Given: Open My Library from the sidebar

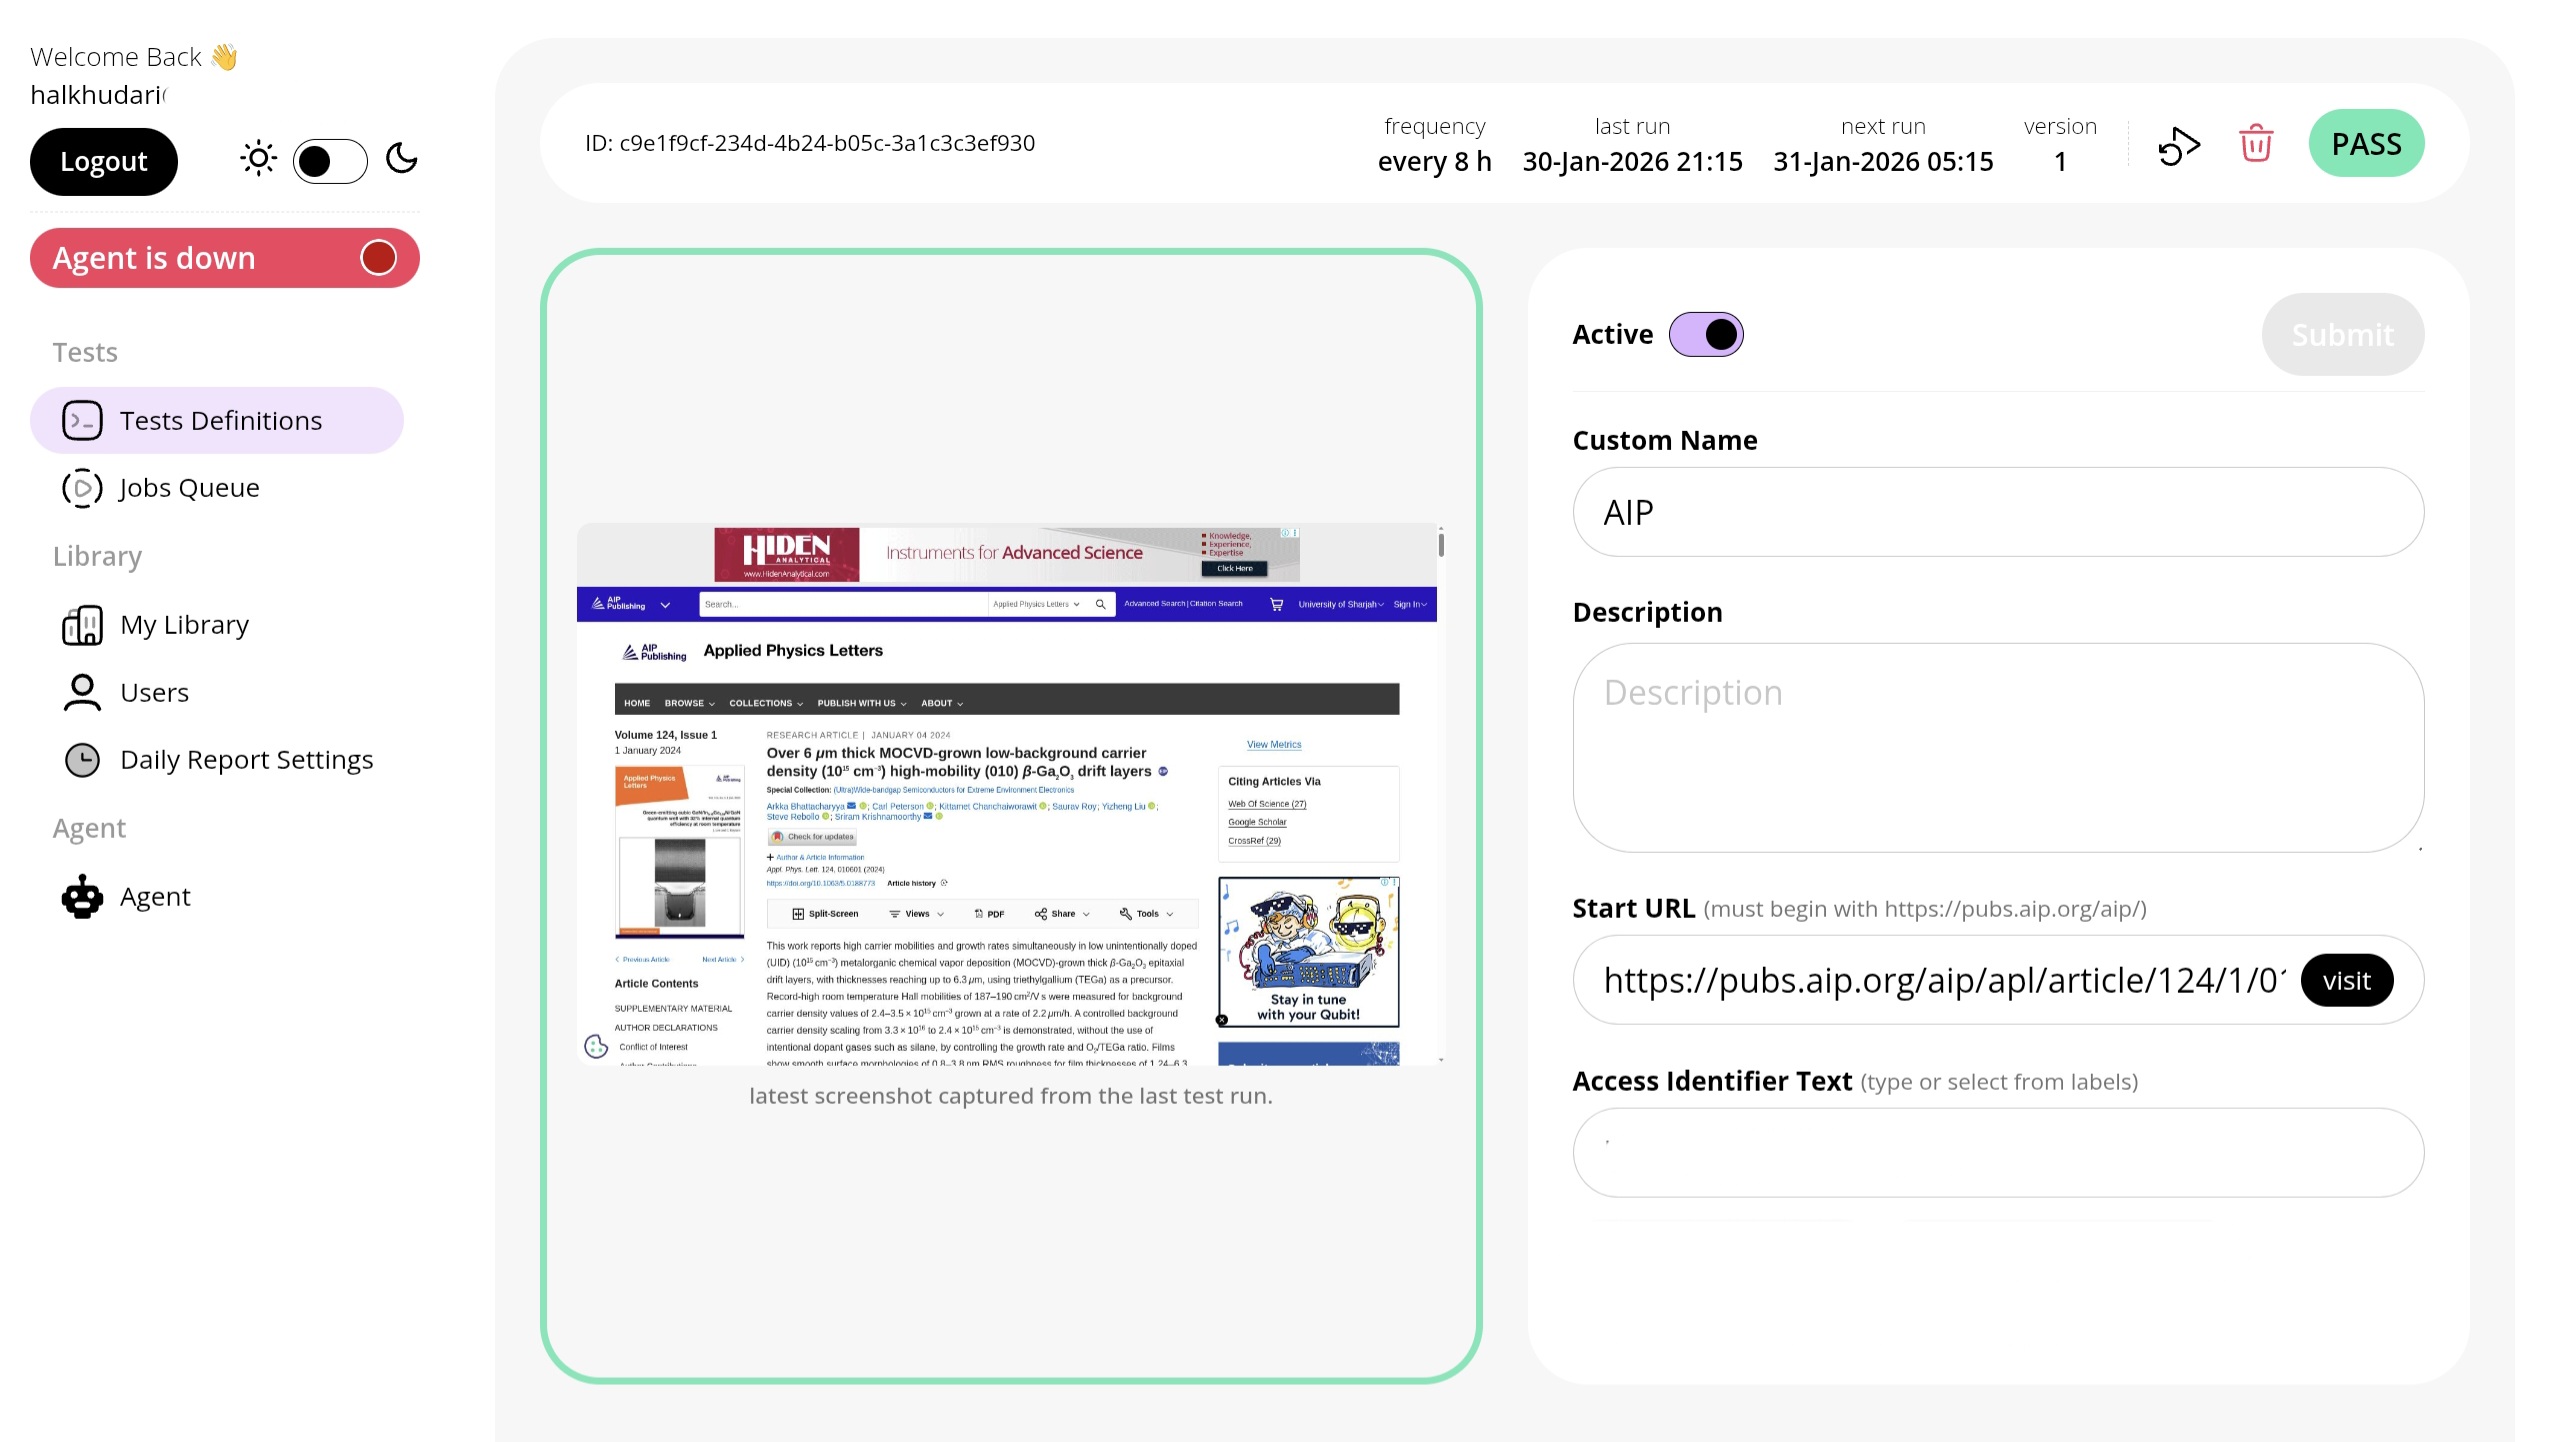Looking at the screenshot, I should tap(184, 625).
